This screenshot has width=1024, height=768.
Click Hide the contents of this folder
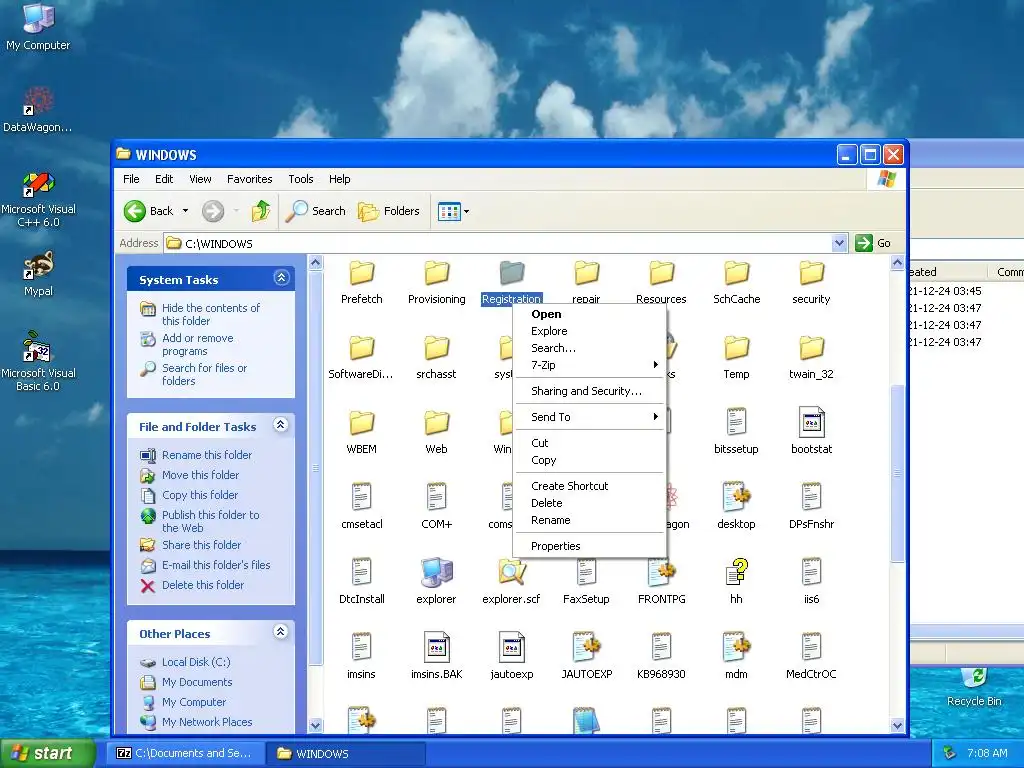click(210, 314)
